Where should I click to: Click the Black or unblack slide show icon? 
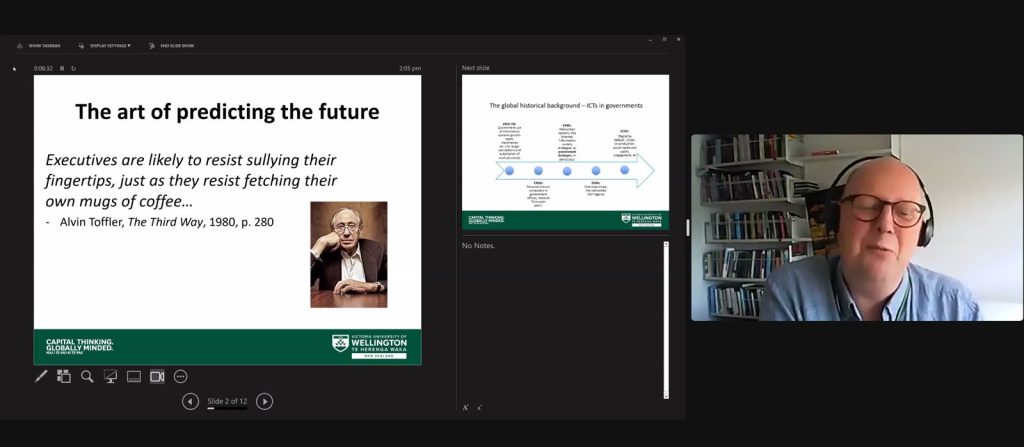[x=110, y=376]
